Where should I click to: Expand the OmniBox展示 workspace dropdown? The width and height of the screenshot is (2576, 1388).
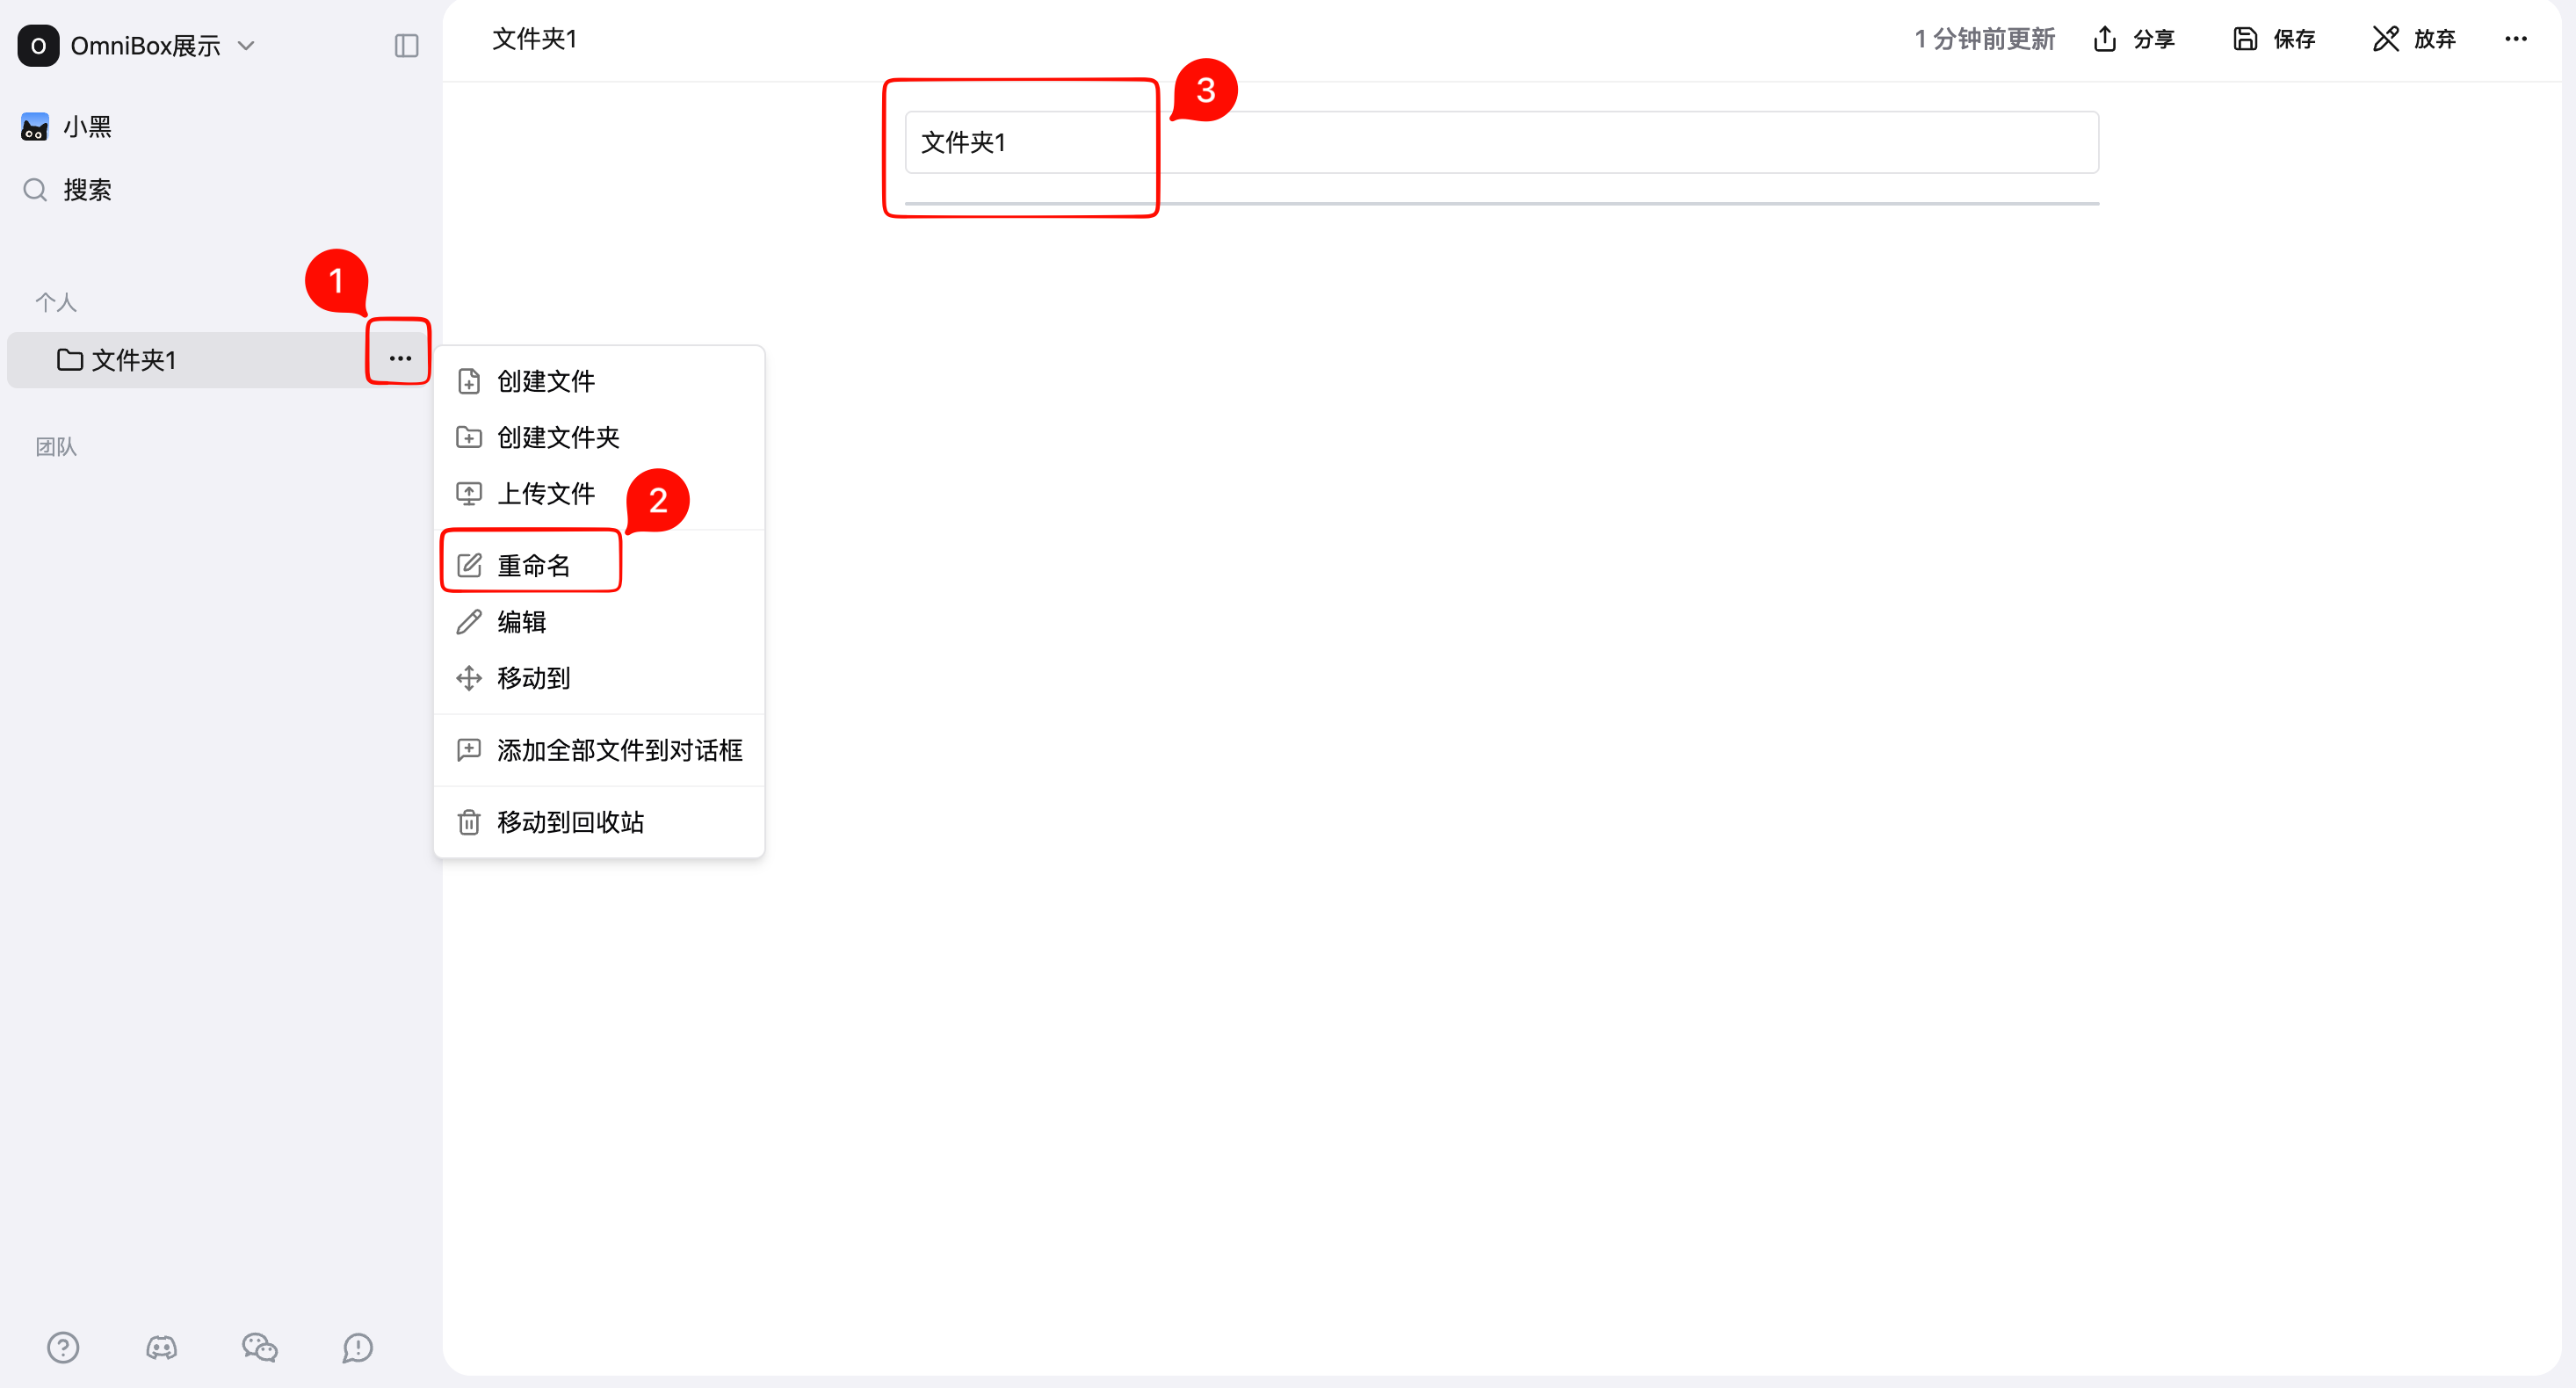click(x=246, y=46)
